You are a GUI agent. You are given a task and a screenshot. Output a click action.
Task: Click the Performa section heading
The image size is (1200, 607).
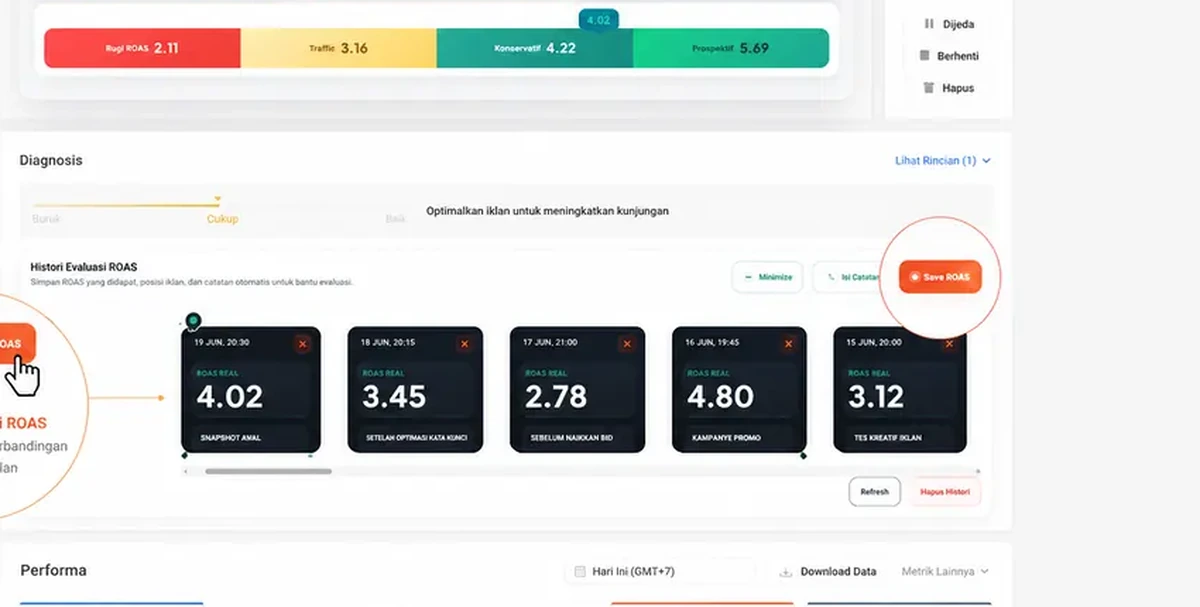click(x=53, y=570)
